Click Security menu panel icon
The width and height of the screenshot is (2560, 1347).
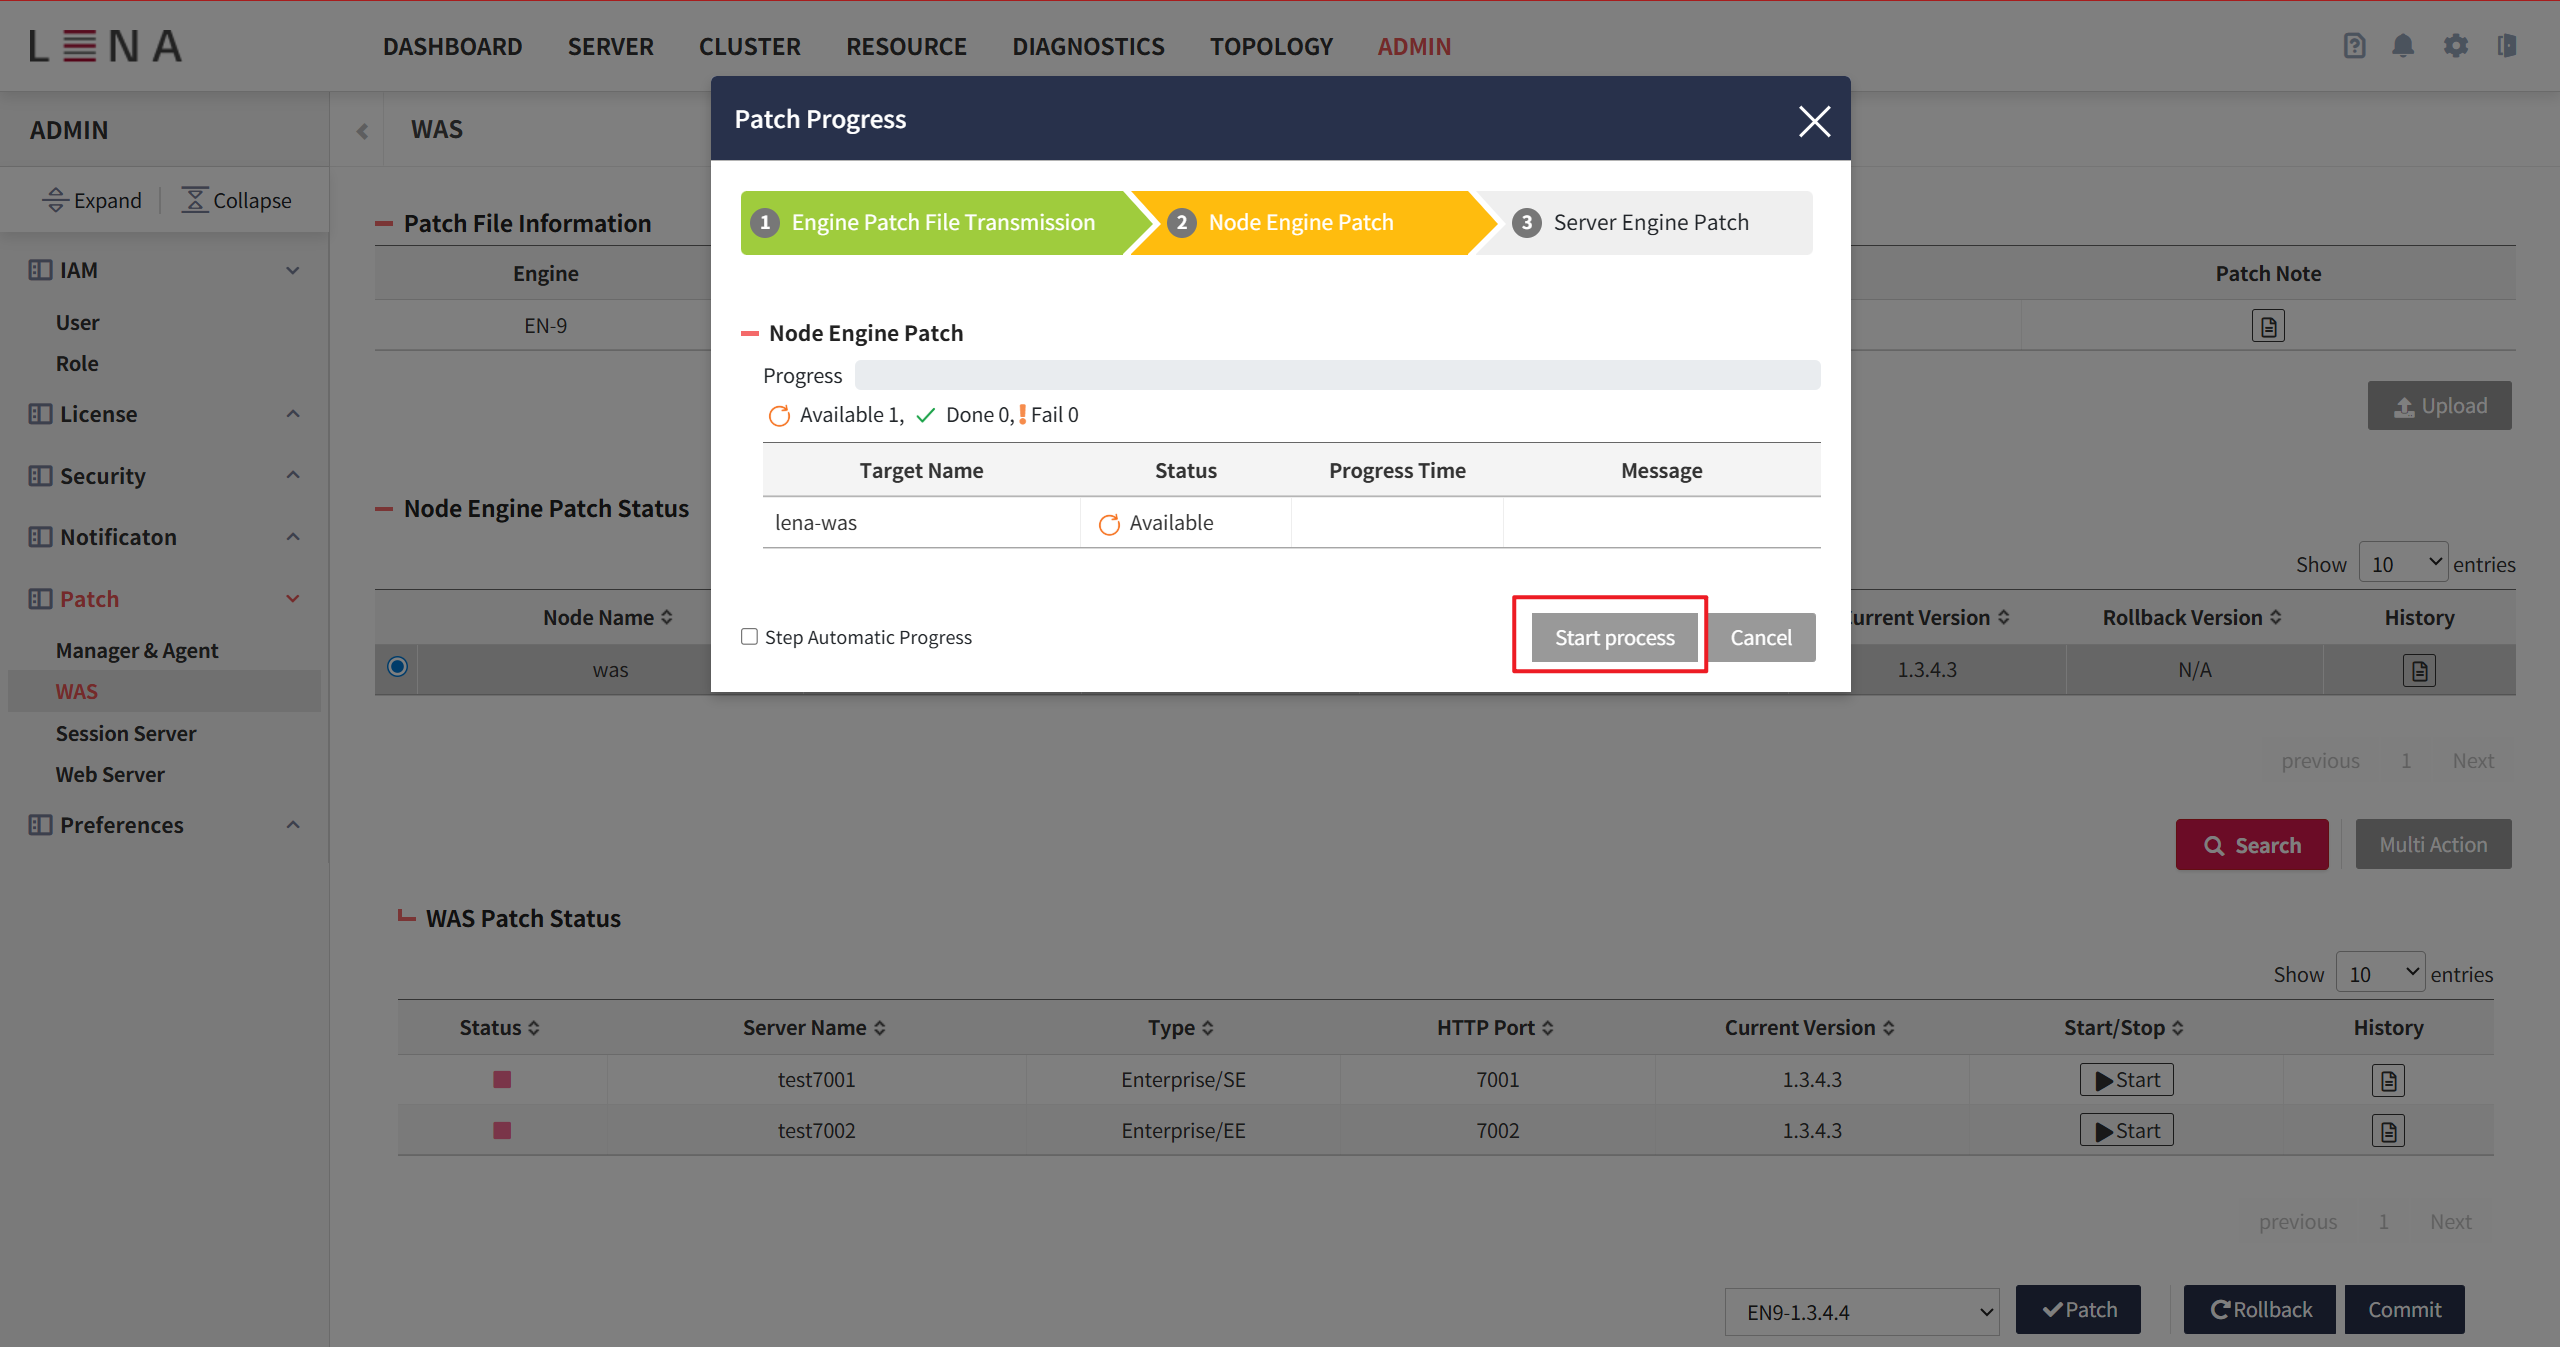(x=40, y=476)
